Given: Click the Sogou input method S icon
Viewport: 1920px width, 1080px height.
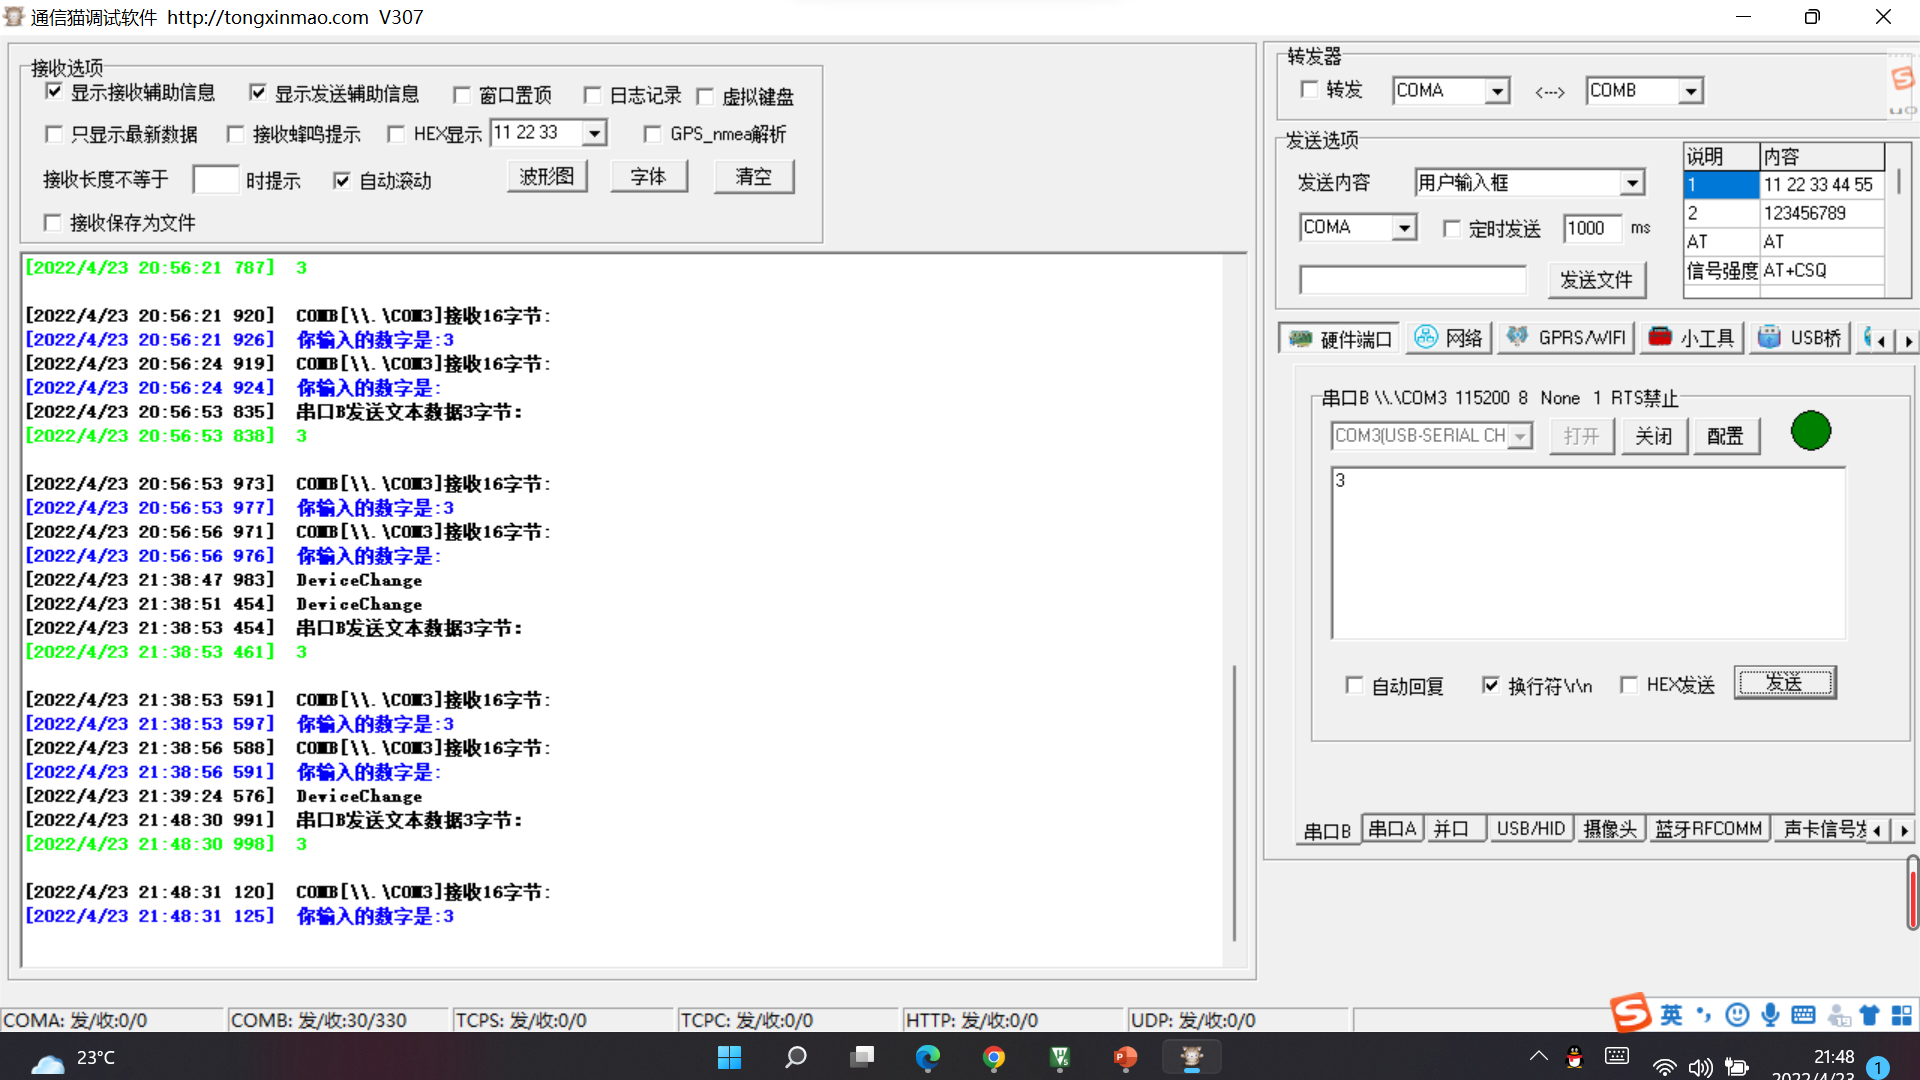Looking at the screenshot, I should click(x=1630, y=1013).
